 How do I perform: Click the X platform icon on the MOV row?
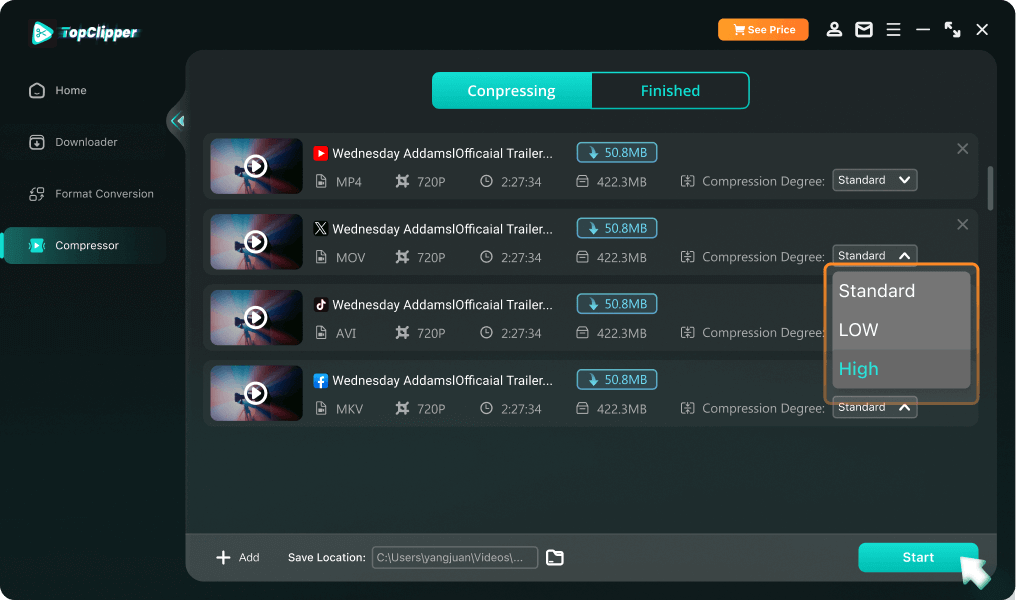320,229
